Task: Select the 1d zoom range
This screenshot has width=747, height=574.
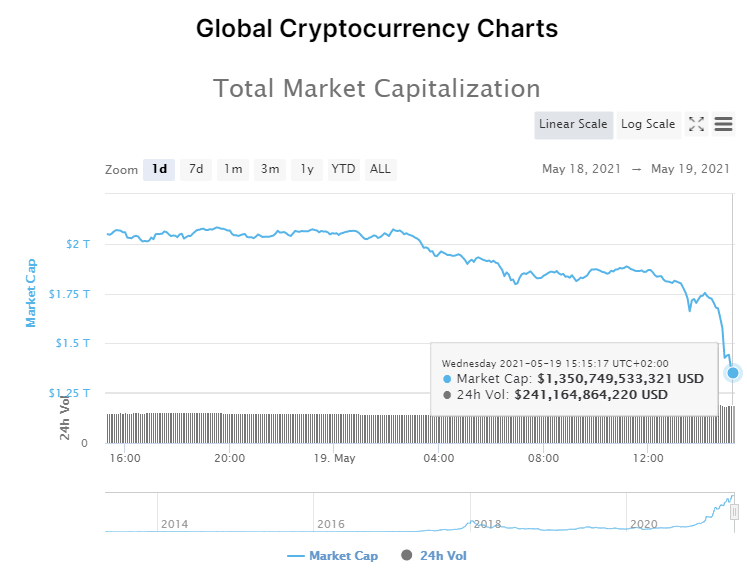Action: 159,170
